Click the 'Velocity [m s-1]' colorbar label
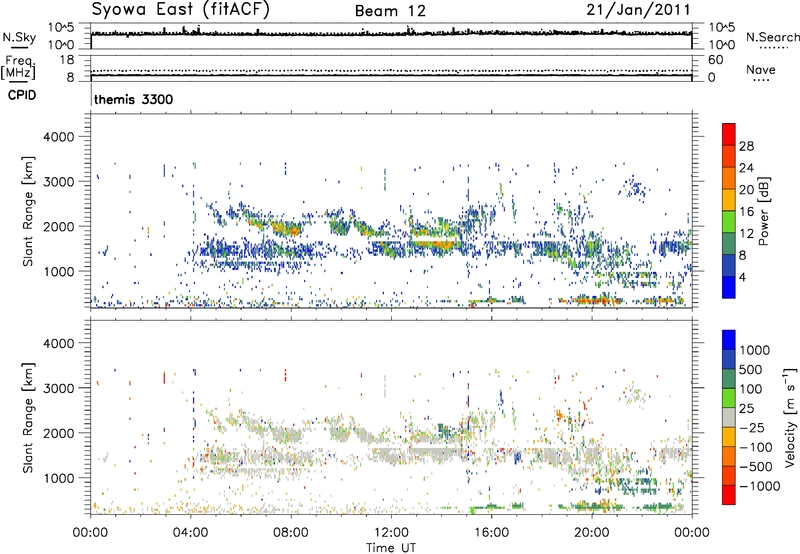Viewport: 800px width, 554px height. (790, 417)
